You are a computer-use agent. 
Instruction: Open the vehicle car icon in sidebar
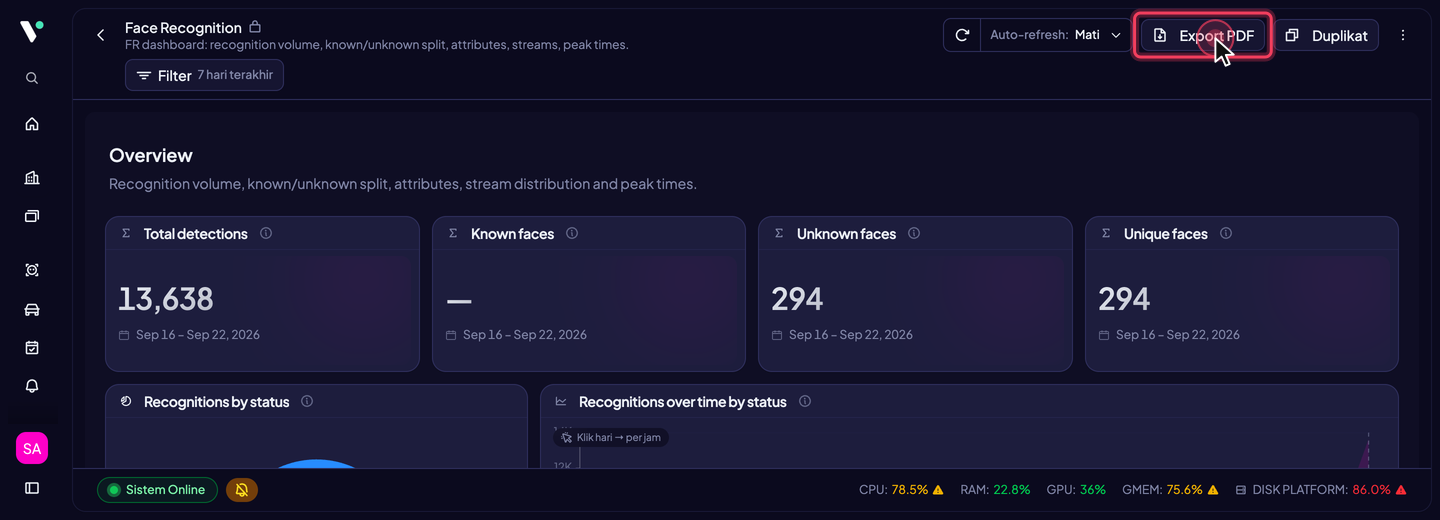(x=32, y=309)
